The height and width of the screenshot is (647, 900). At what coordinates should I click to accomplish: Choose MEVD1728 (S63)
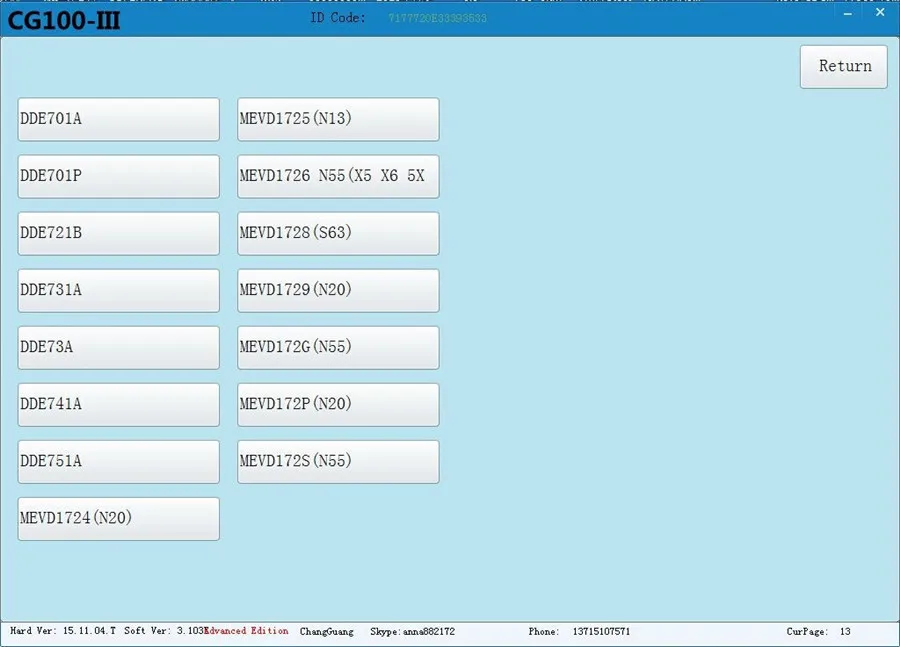coord(339,233)
